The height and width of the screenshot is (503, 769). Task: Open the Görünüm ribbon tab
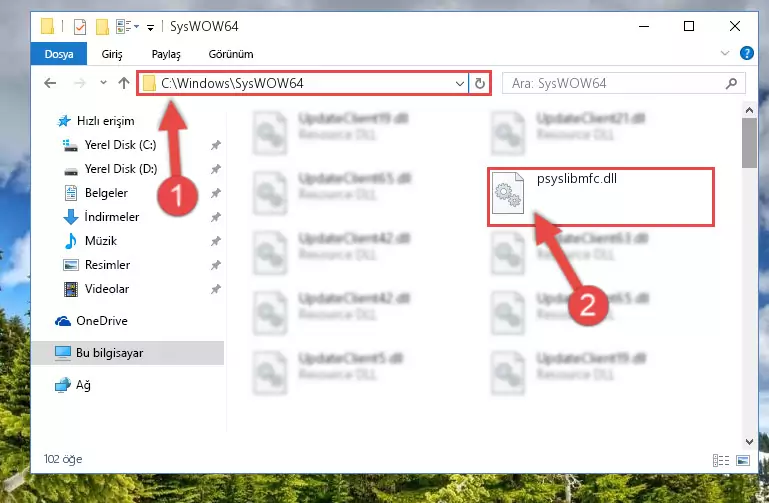coord(231,54)
